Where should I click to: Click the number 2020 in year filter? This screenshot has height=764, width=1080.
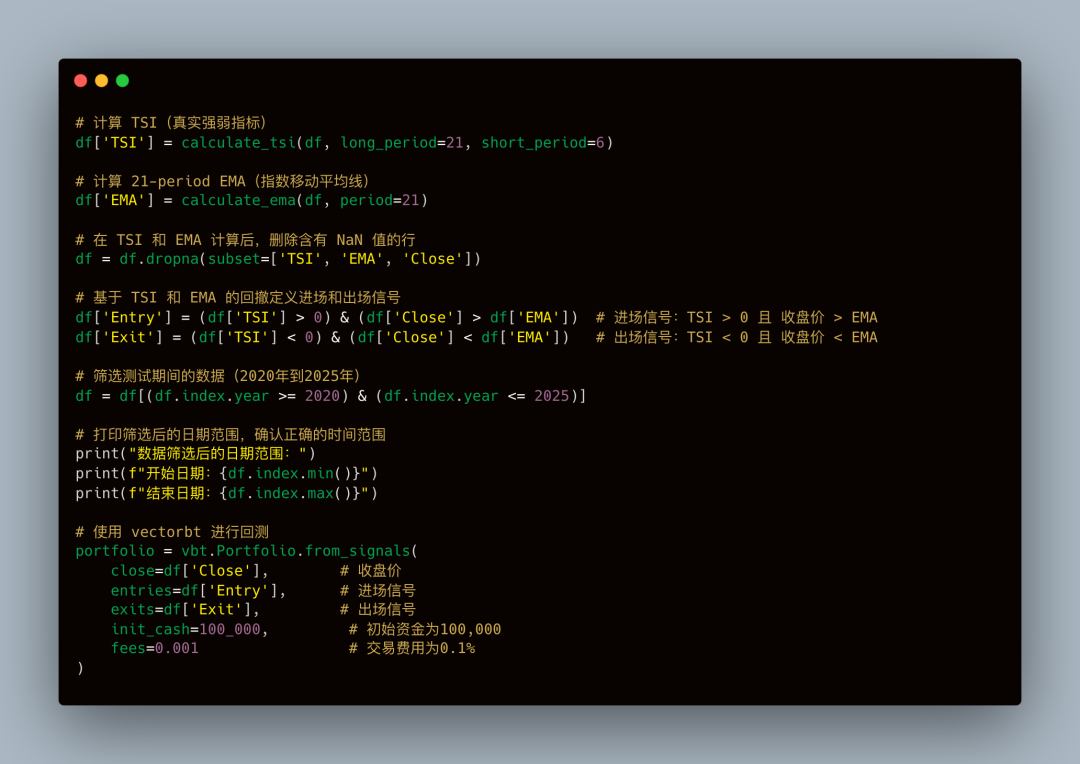click(322, 396)
